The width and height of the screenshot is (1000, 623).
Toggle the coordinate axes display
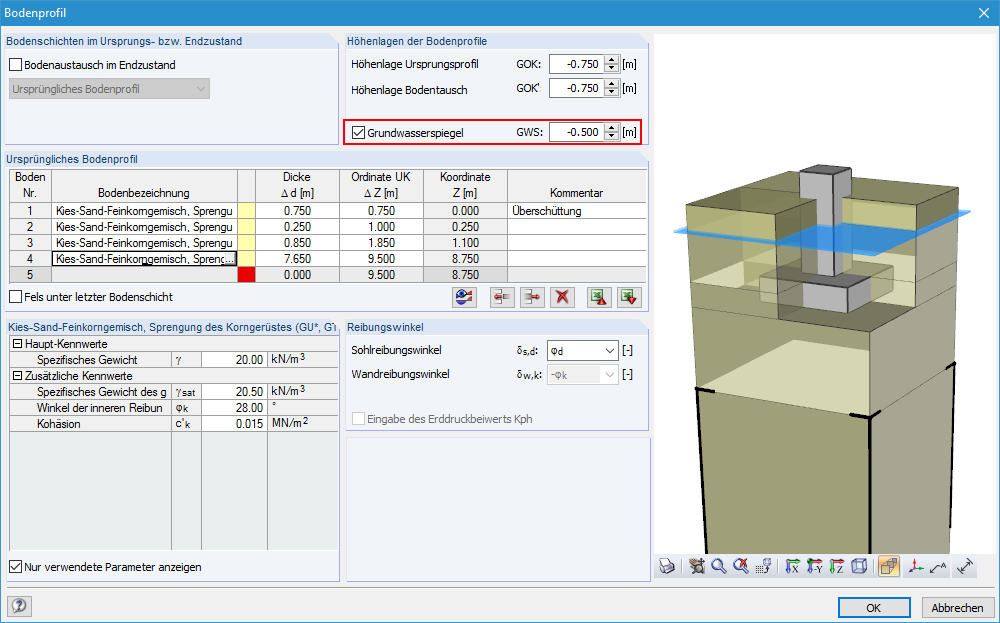[916, 566]
